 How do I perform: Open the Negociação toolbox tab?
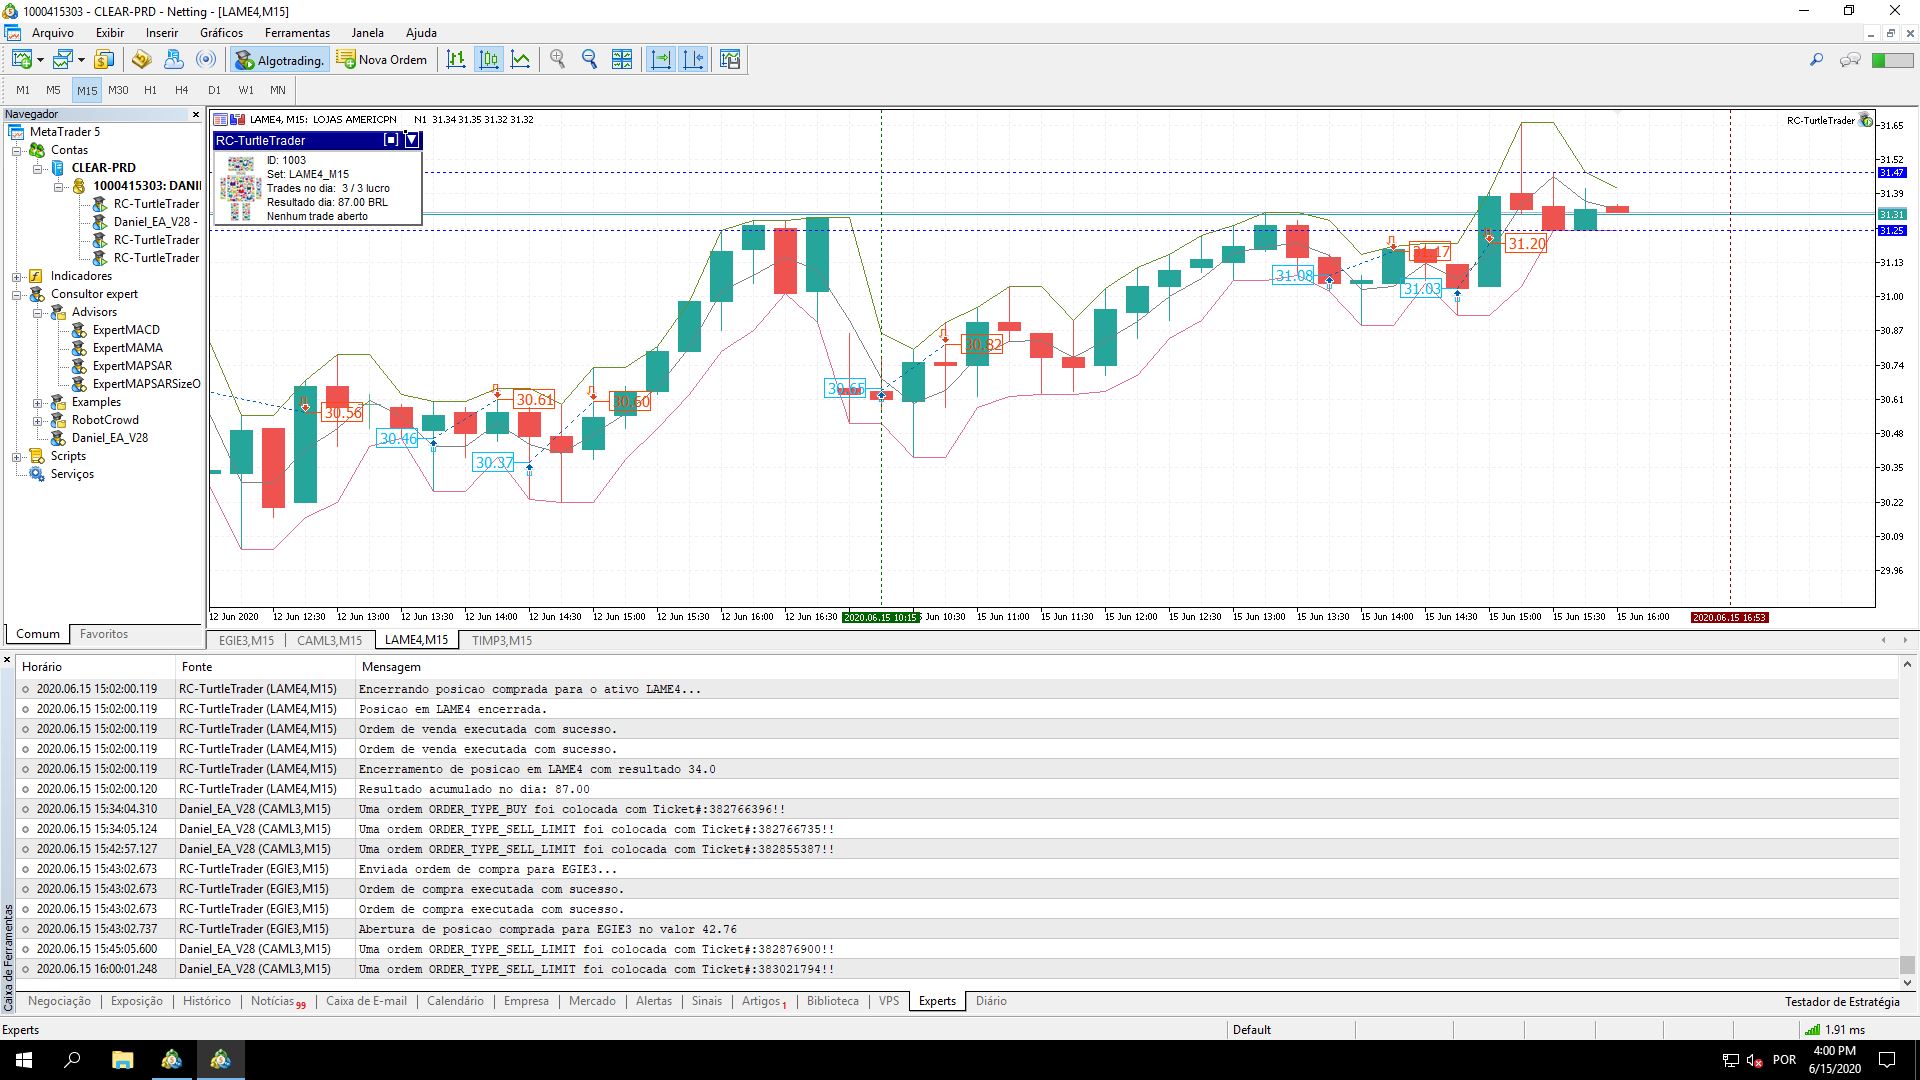[x=59, y=1001]
